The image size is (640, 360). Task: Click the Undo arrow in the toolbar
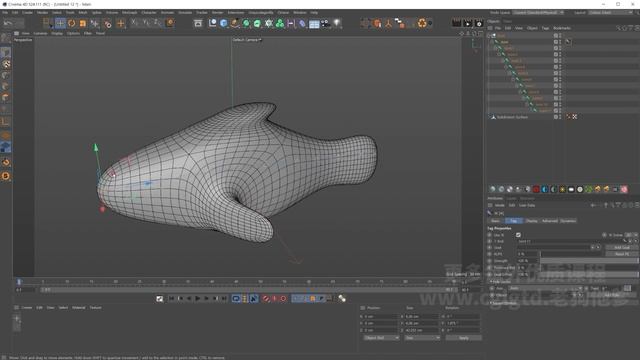[8, 23]
